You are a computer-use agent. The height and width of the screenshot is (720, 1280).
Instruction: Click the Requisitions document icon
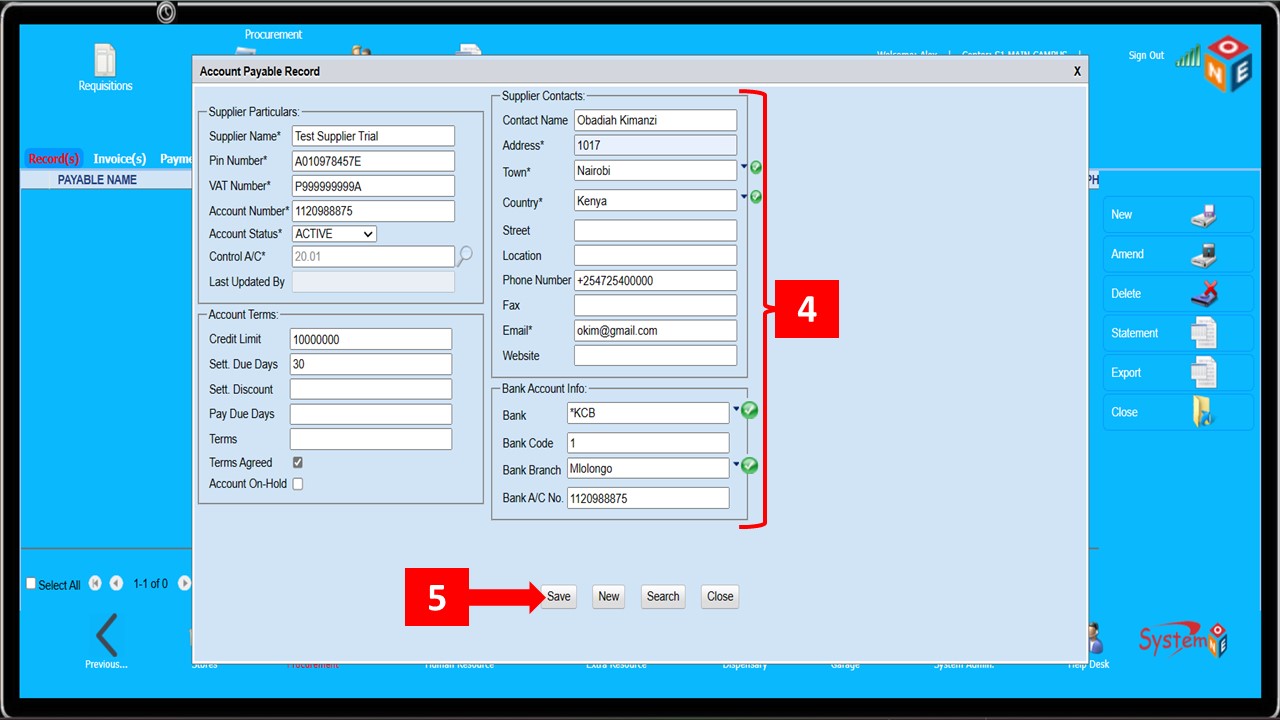pyautogui.click(x=105, y=60)
